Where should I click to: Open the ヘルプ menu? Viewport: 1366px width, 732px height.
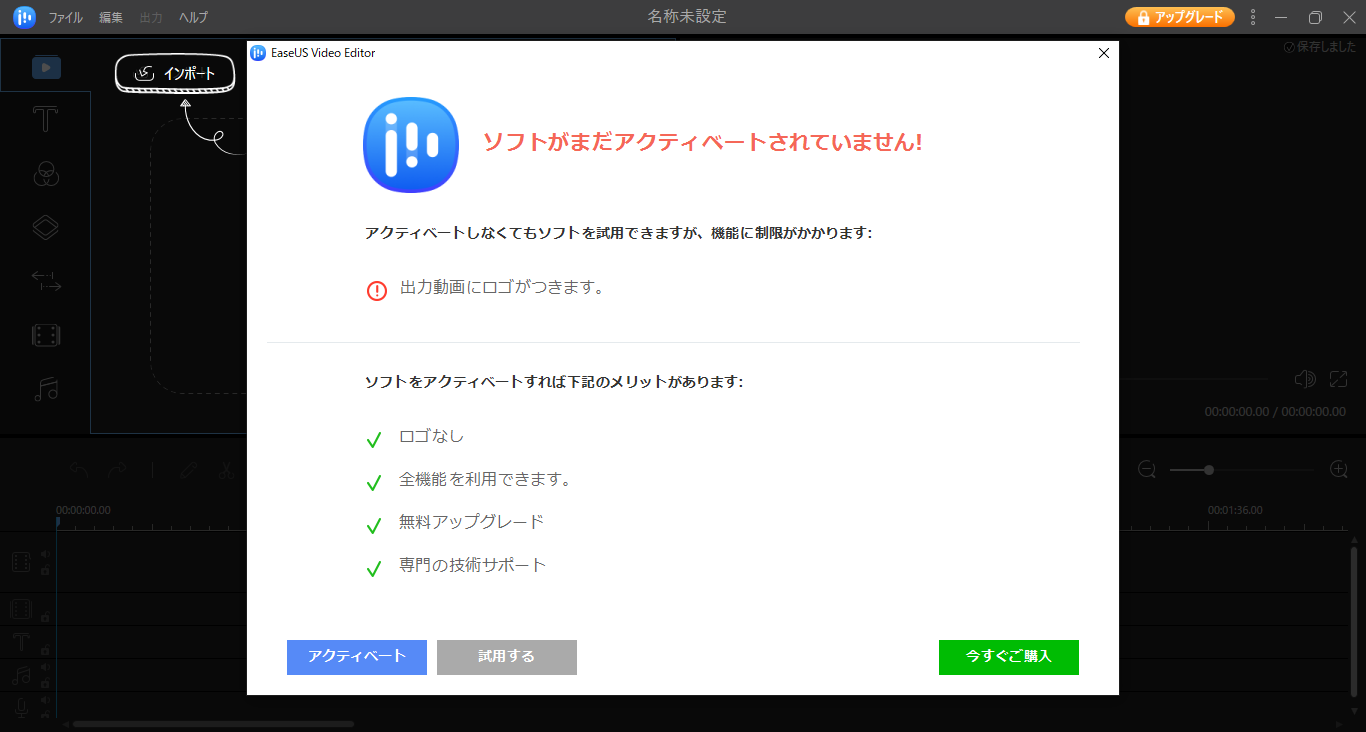point(194,18)
